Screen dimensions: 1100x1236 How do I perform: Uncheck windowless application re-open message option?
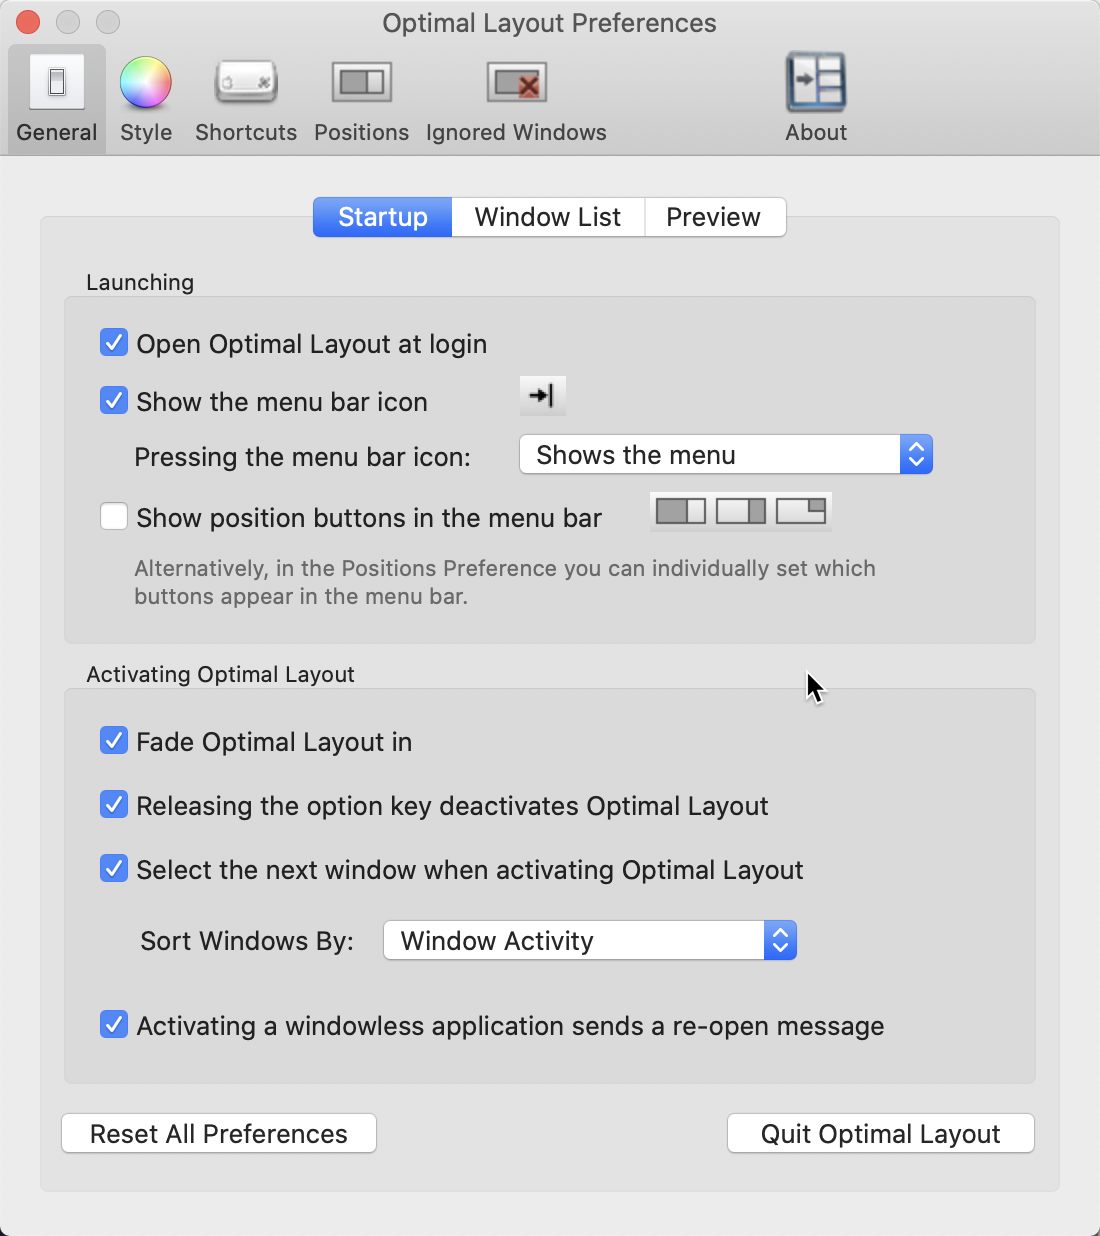coord(114,1025)
